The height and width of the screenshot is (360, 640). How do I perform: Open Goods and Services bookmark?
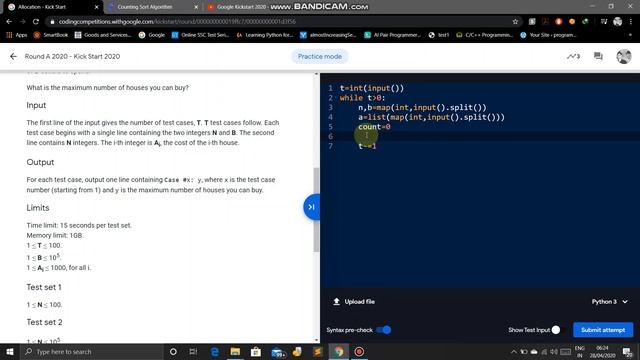pos(103,35)
